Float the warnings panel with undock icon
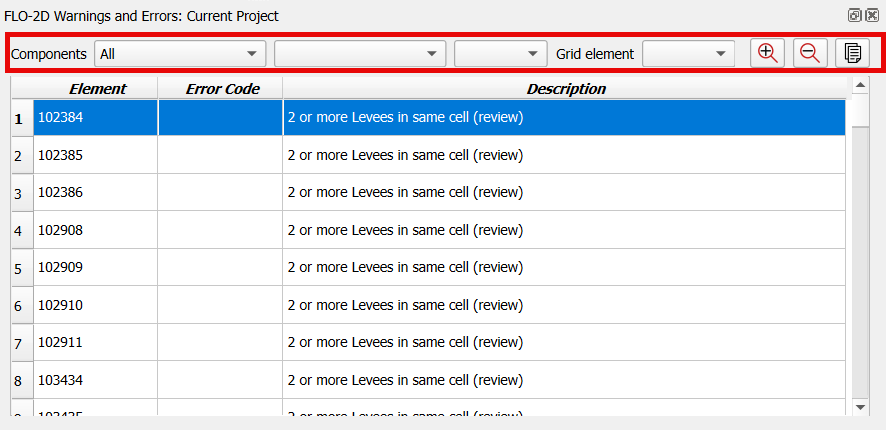This screenshot has height=430, width=886. pyautogui.click(x=855, y=16)
